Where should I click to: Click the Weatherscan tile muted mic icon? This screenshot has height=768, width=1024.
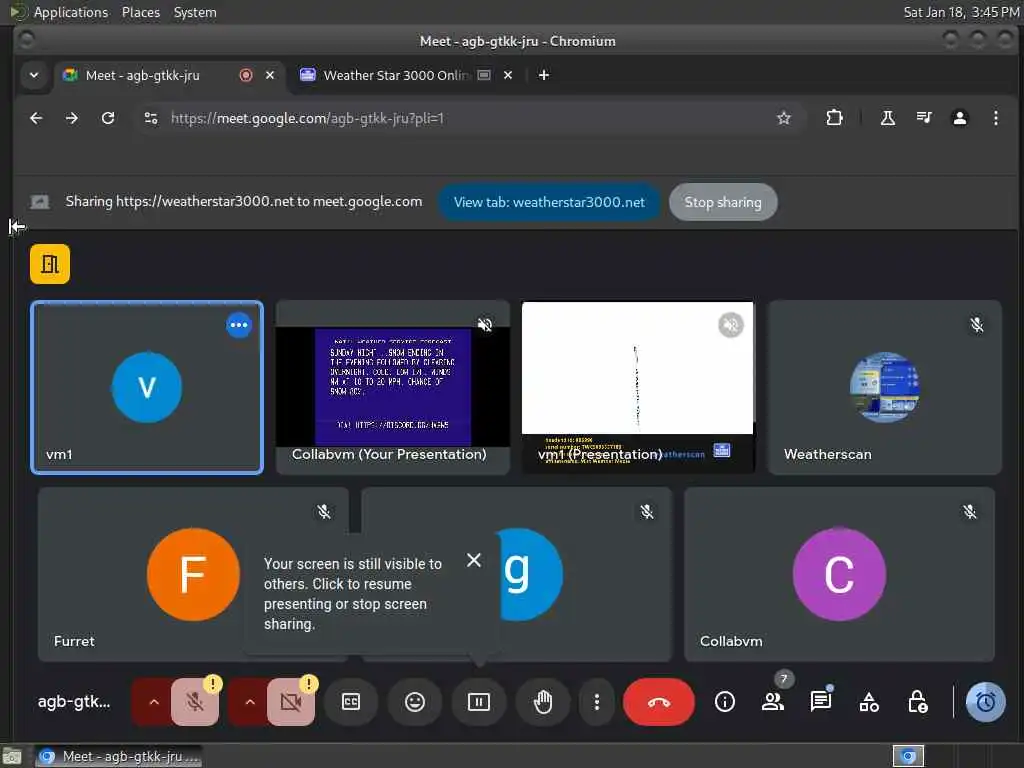(x=976, y=325)
